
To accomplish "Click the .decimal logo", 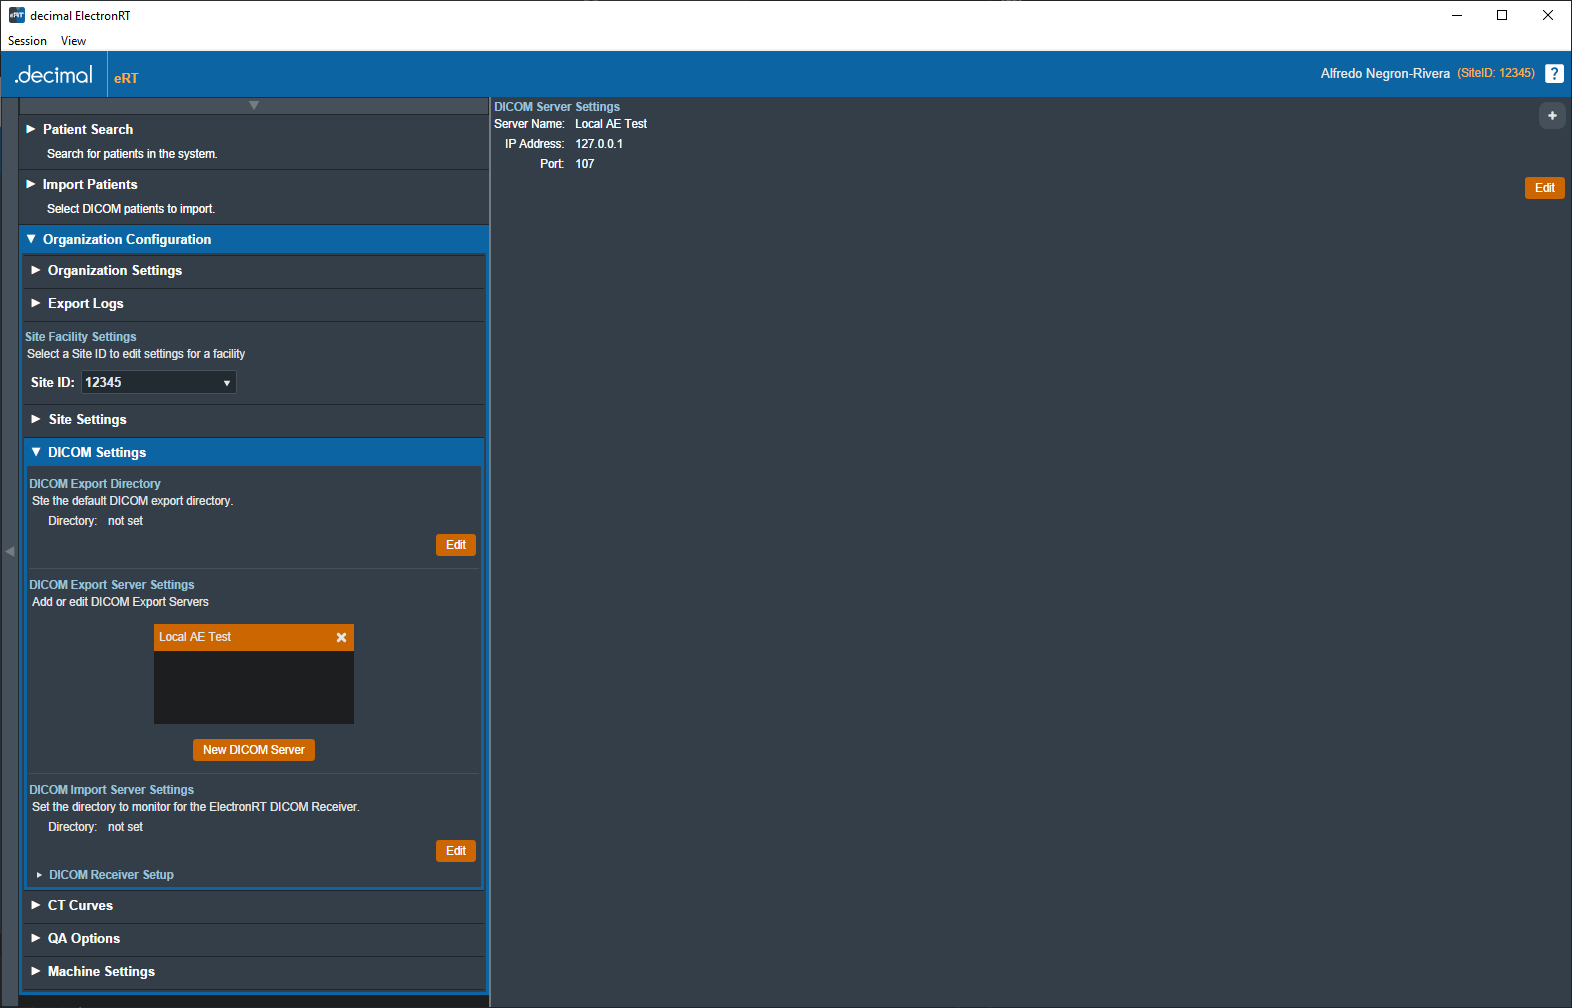I will tap(54, 75).
